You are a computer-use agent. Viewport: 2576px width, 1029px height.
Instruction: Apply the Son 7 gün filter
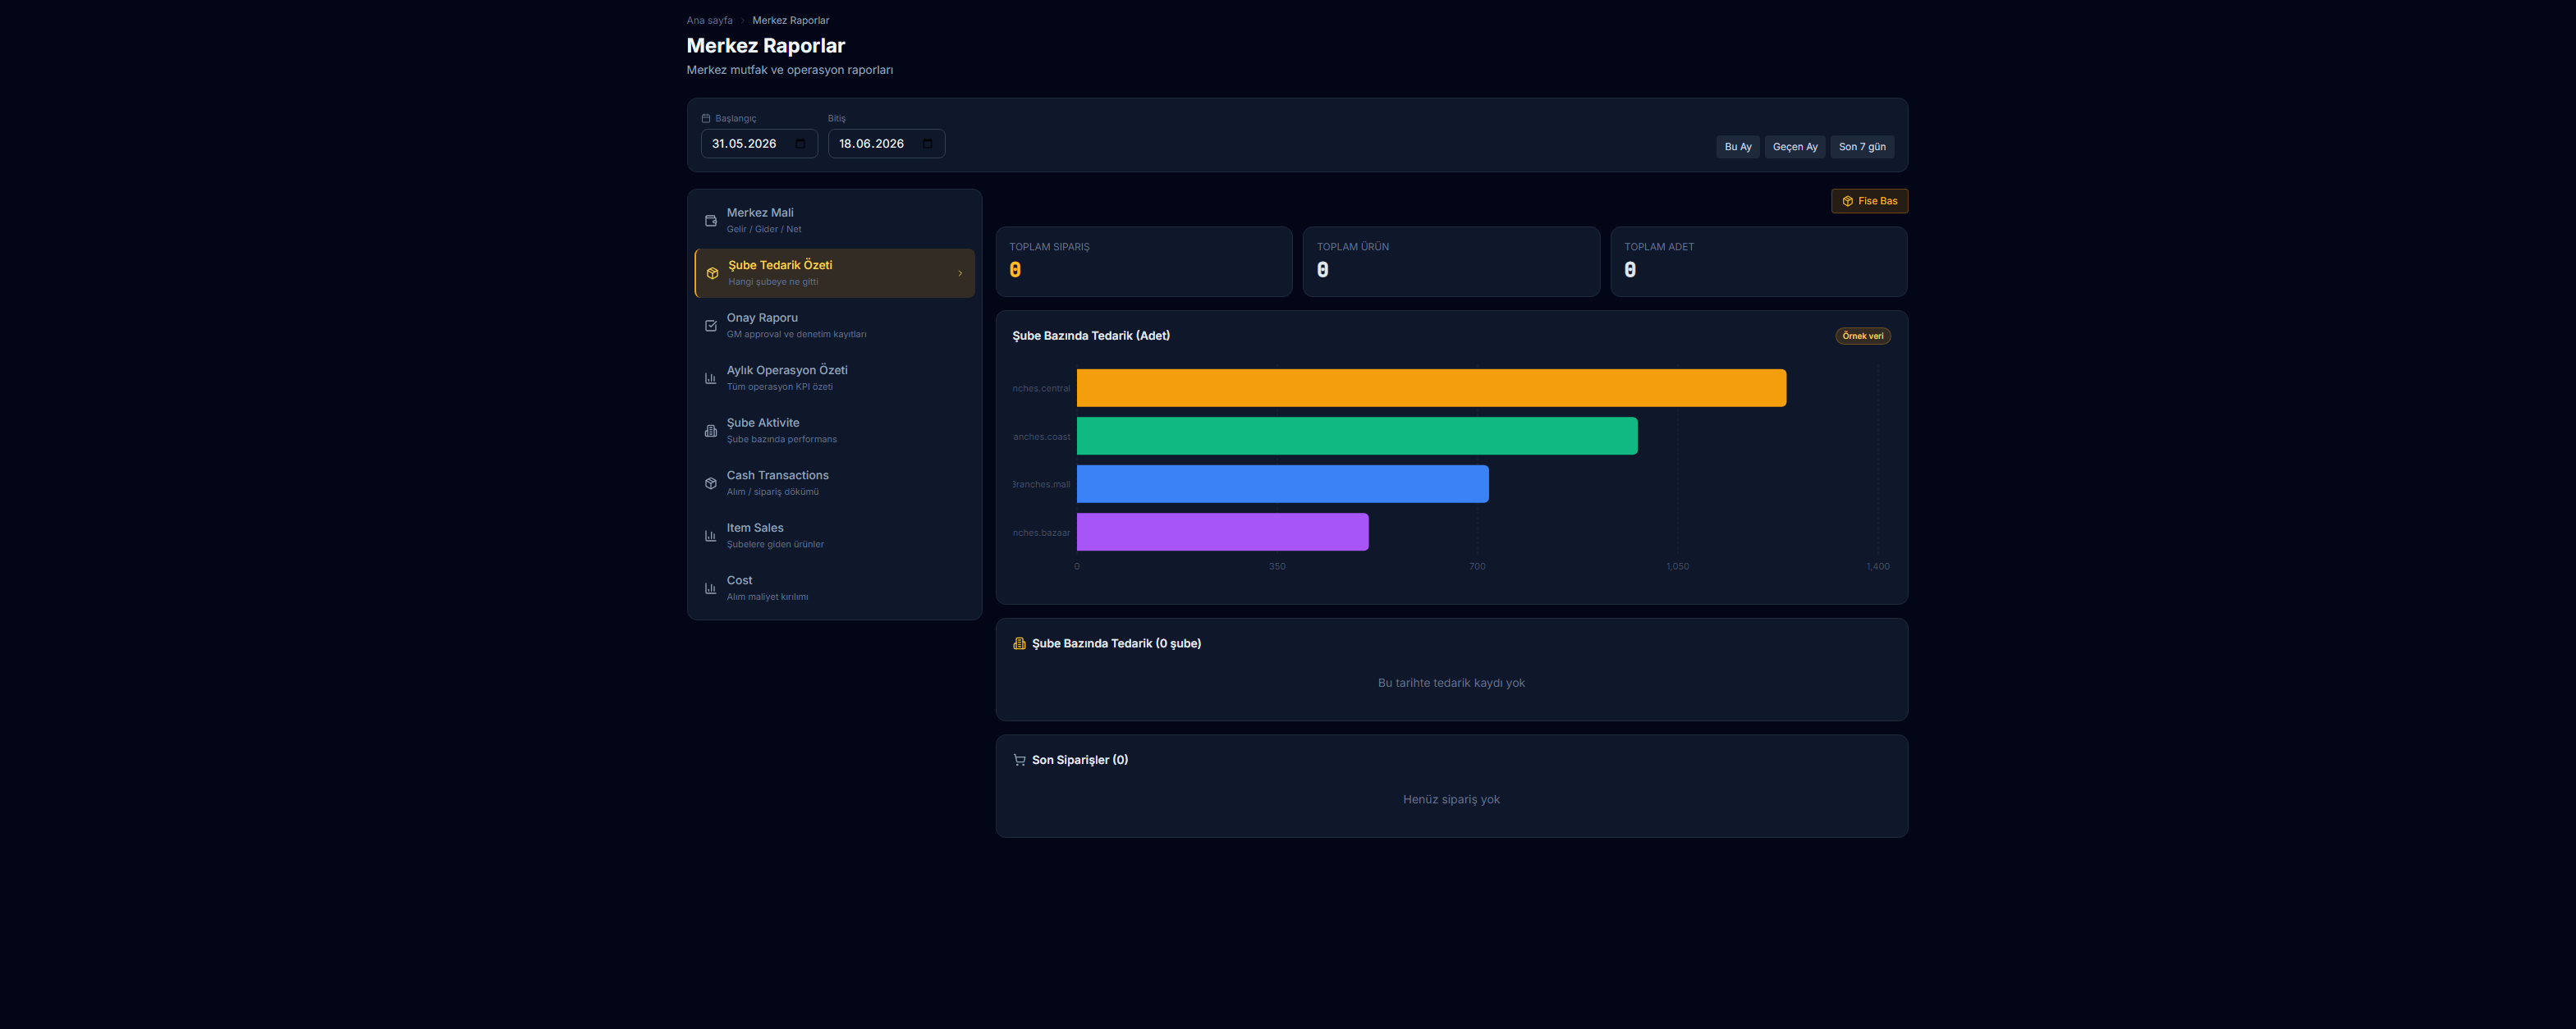pos(1862,147)
